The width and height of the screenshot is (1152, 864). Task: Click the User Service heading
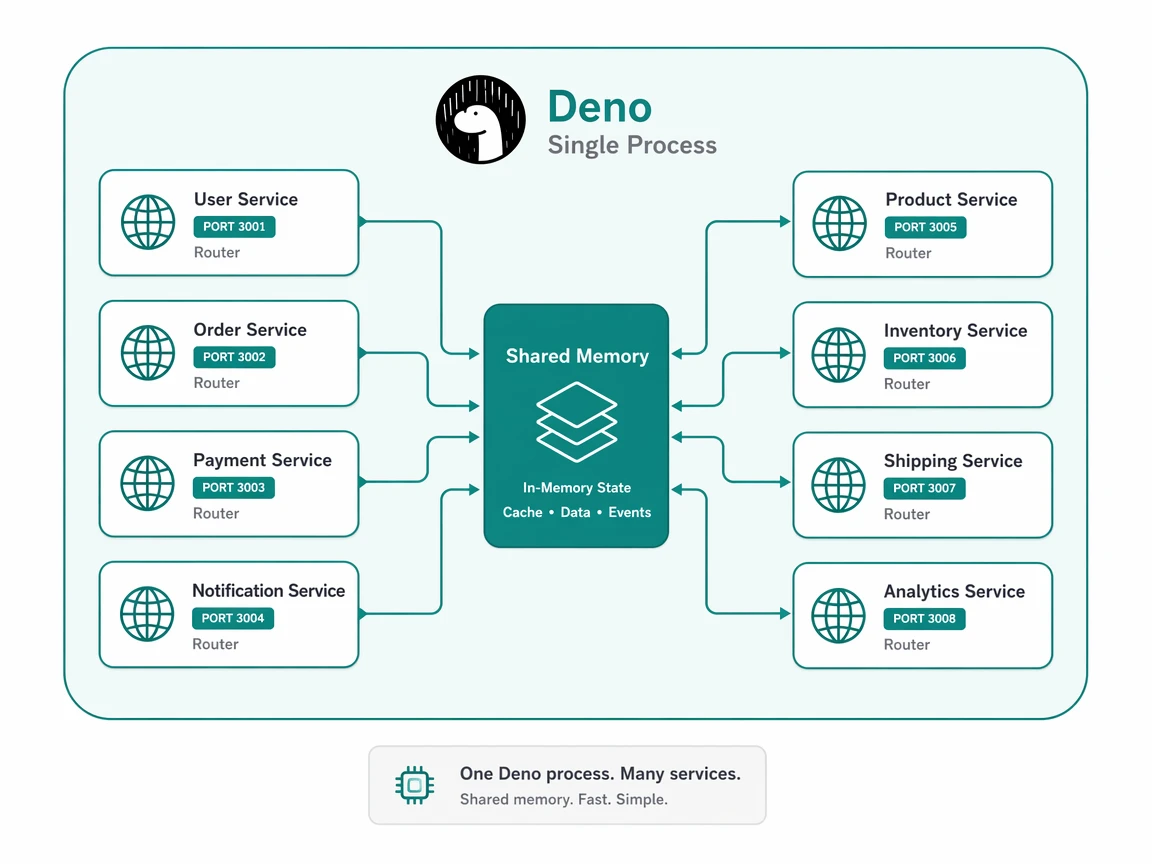(x=246, y=199)
